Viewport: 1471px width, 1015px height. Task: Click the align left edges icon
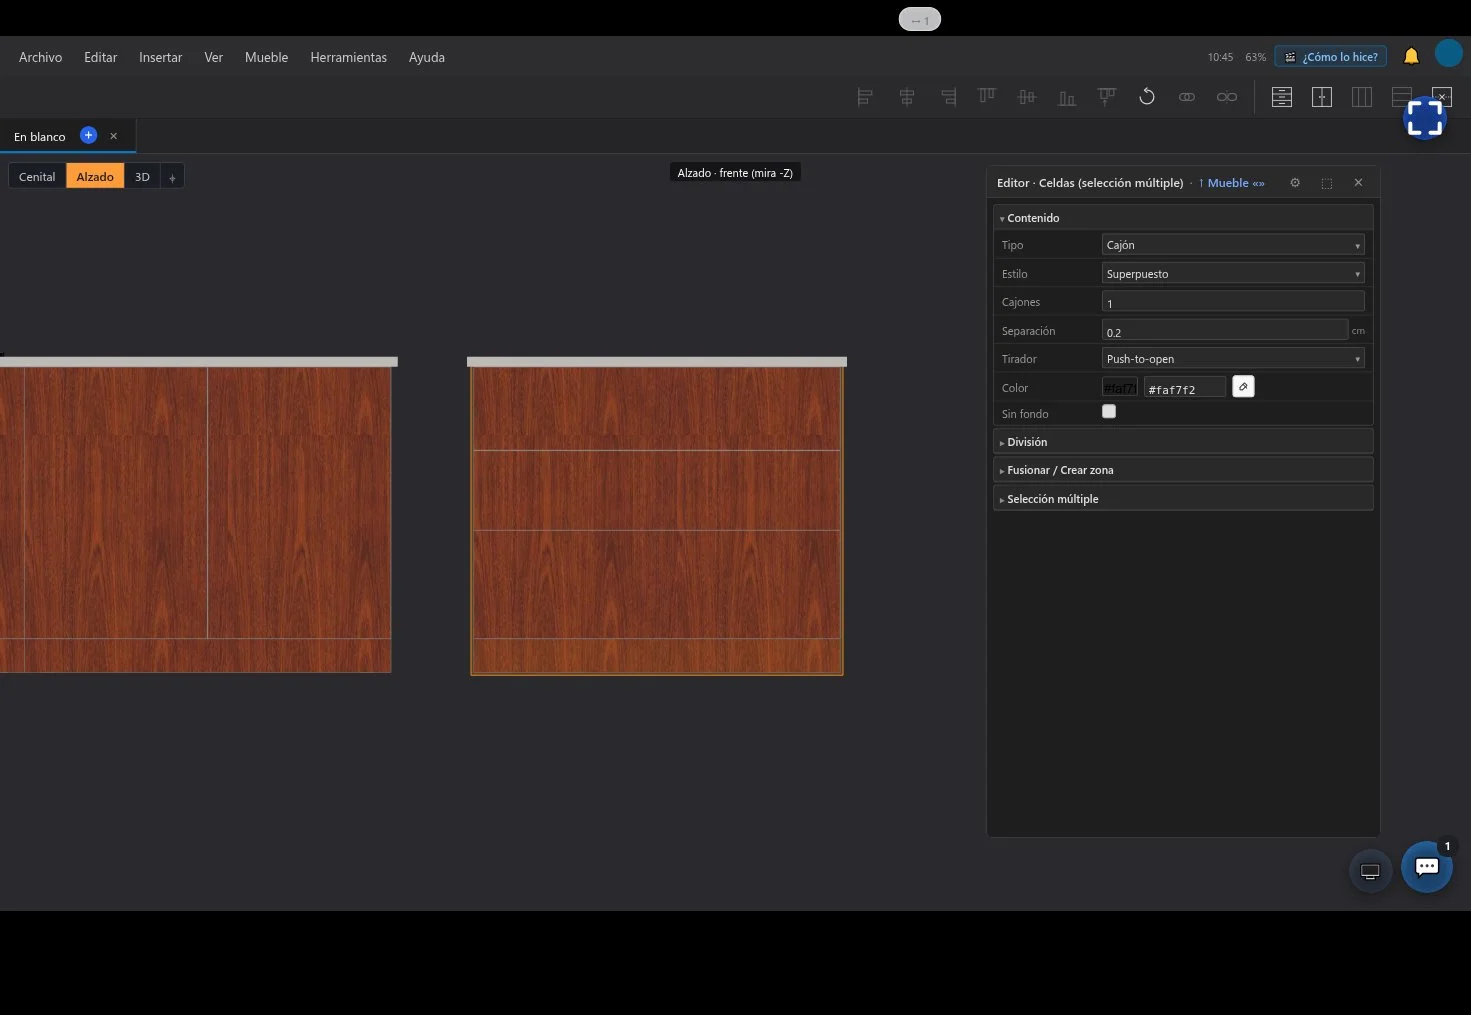pyautogui.click(x=865, y=97)
